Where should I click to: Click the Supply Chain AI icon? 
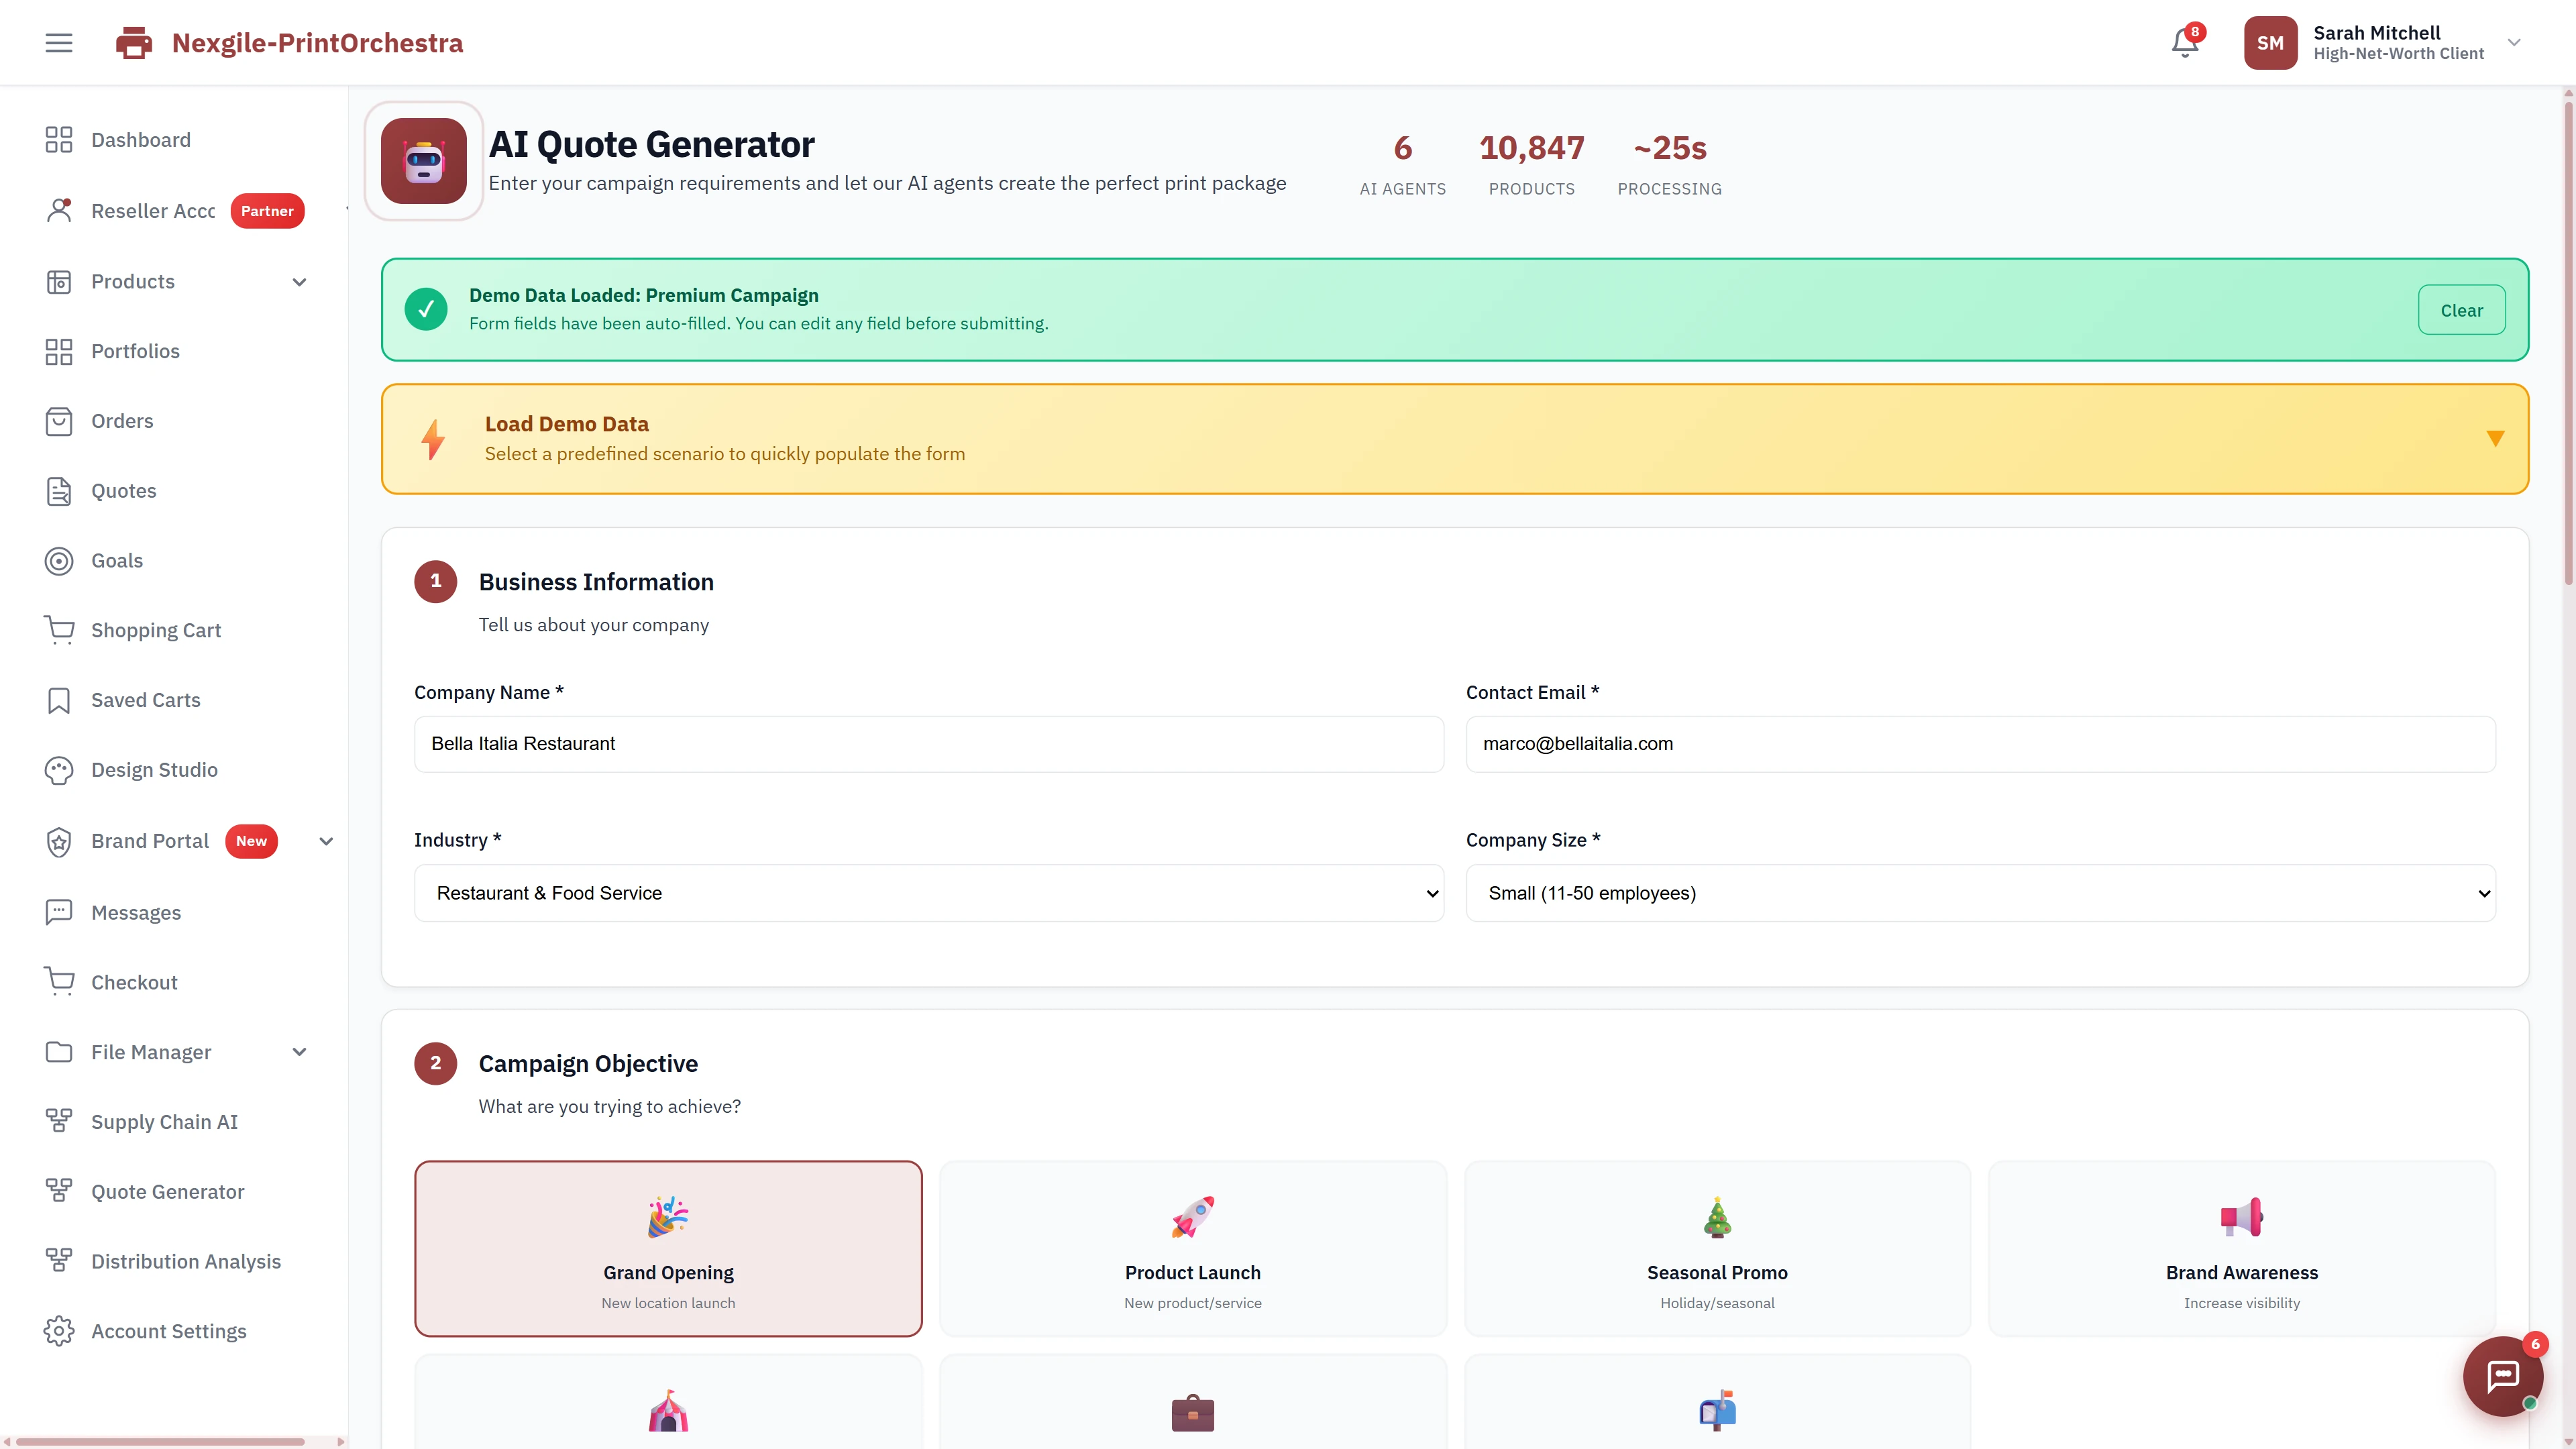(x=58, y=1121)
